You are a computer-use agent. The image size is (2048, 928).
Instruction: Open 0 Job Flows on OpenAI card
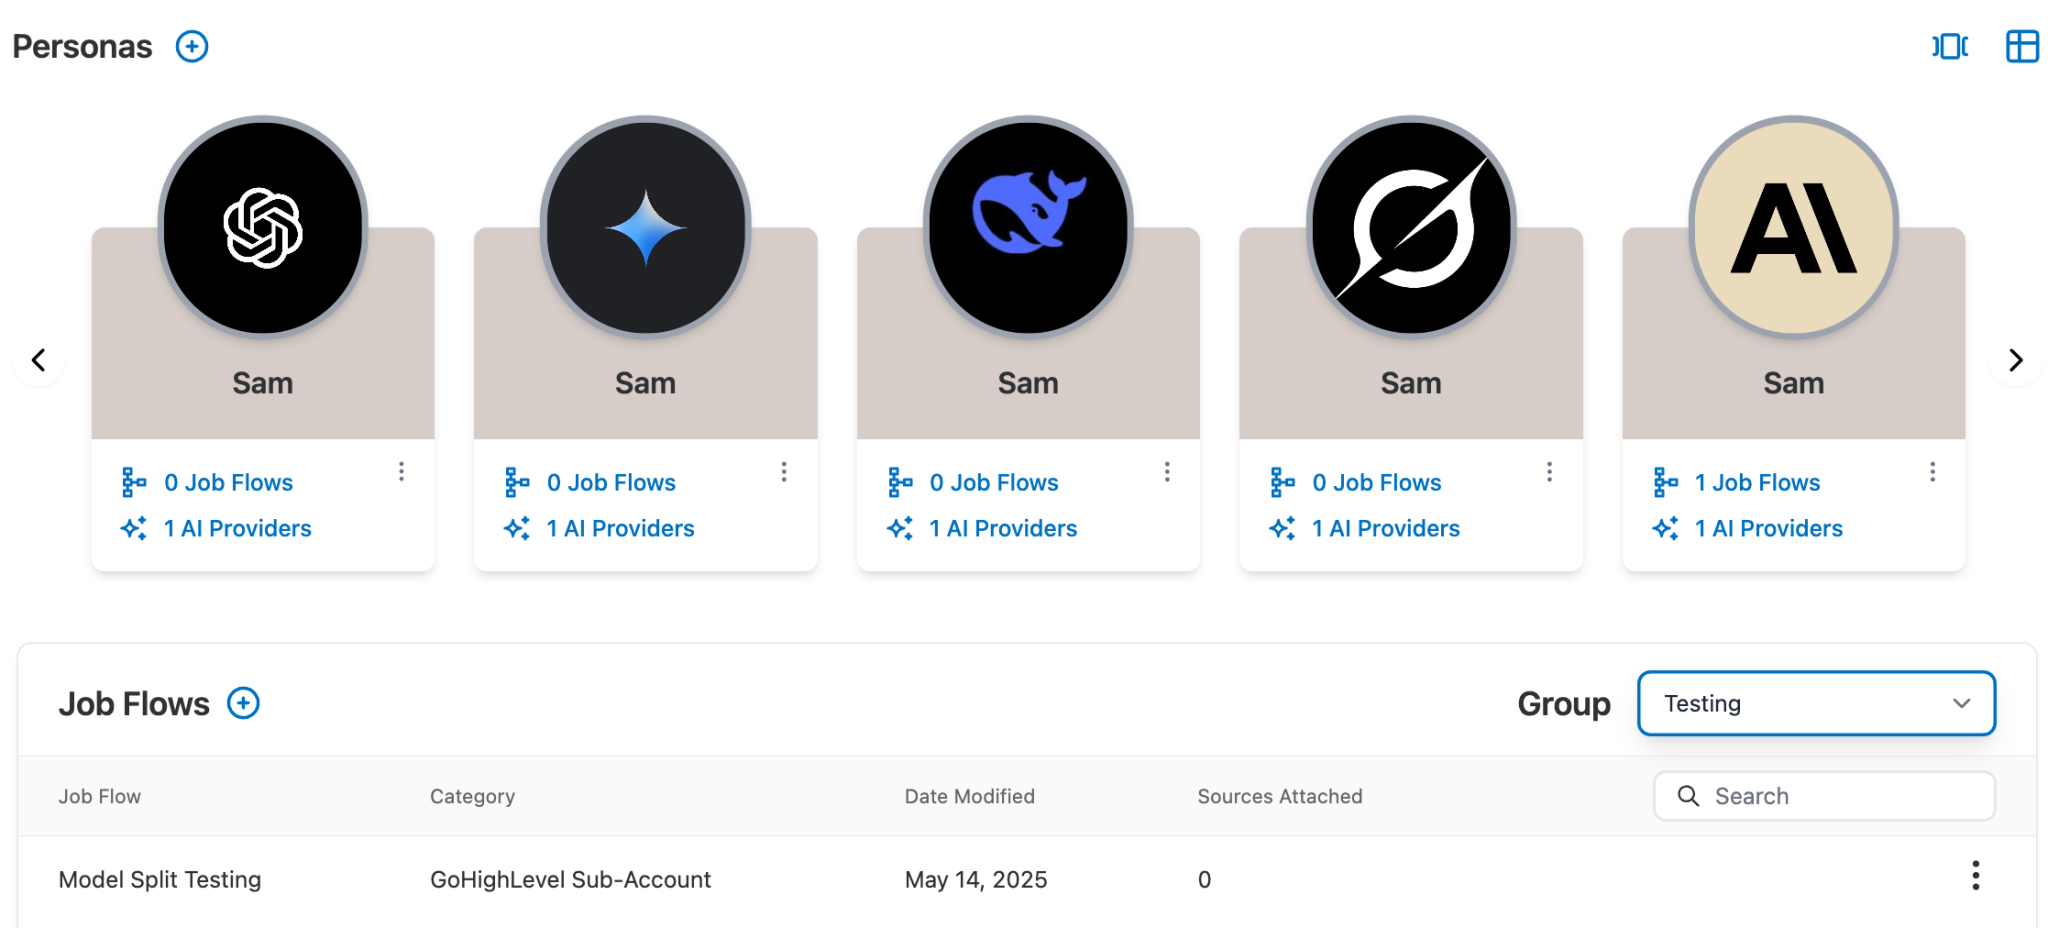point(228,482)
